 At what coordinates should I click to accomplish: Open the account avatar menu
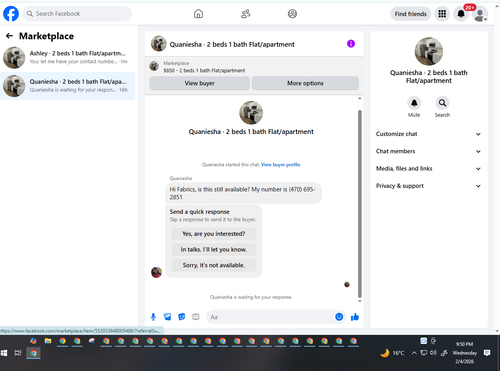pos(480,14)
